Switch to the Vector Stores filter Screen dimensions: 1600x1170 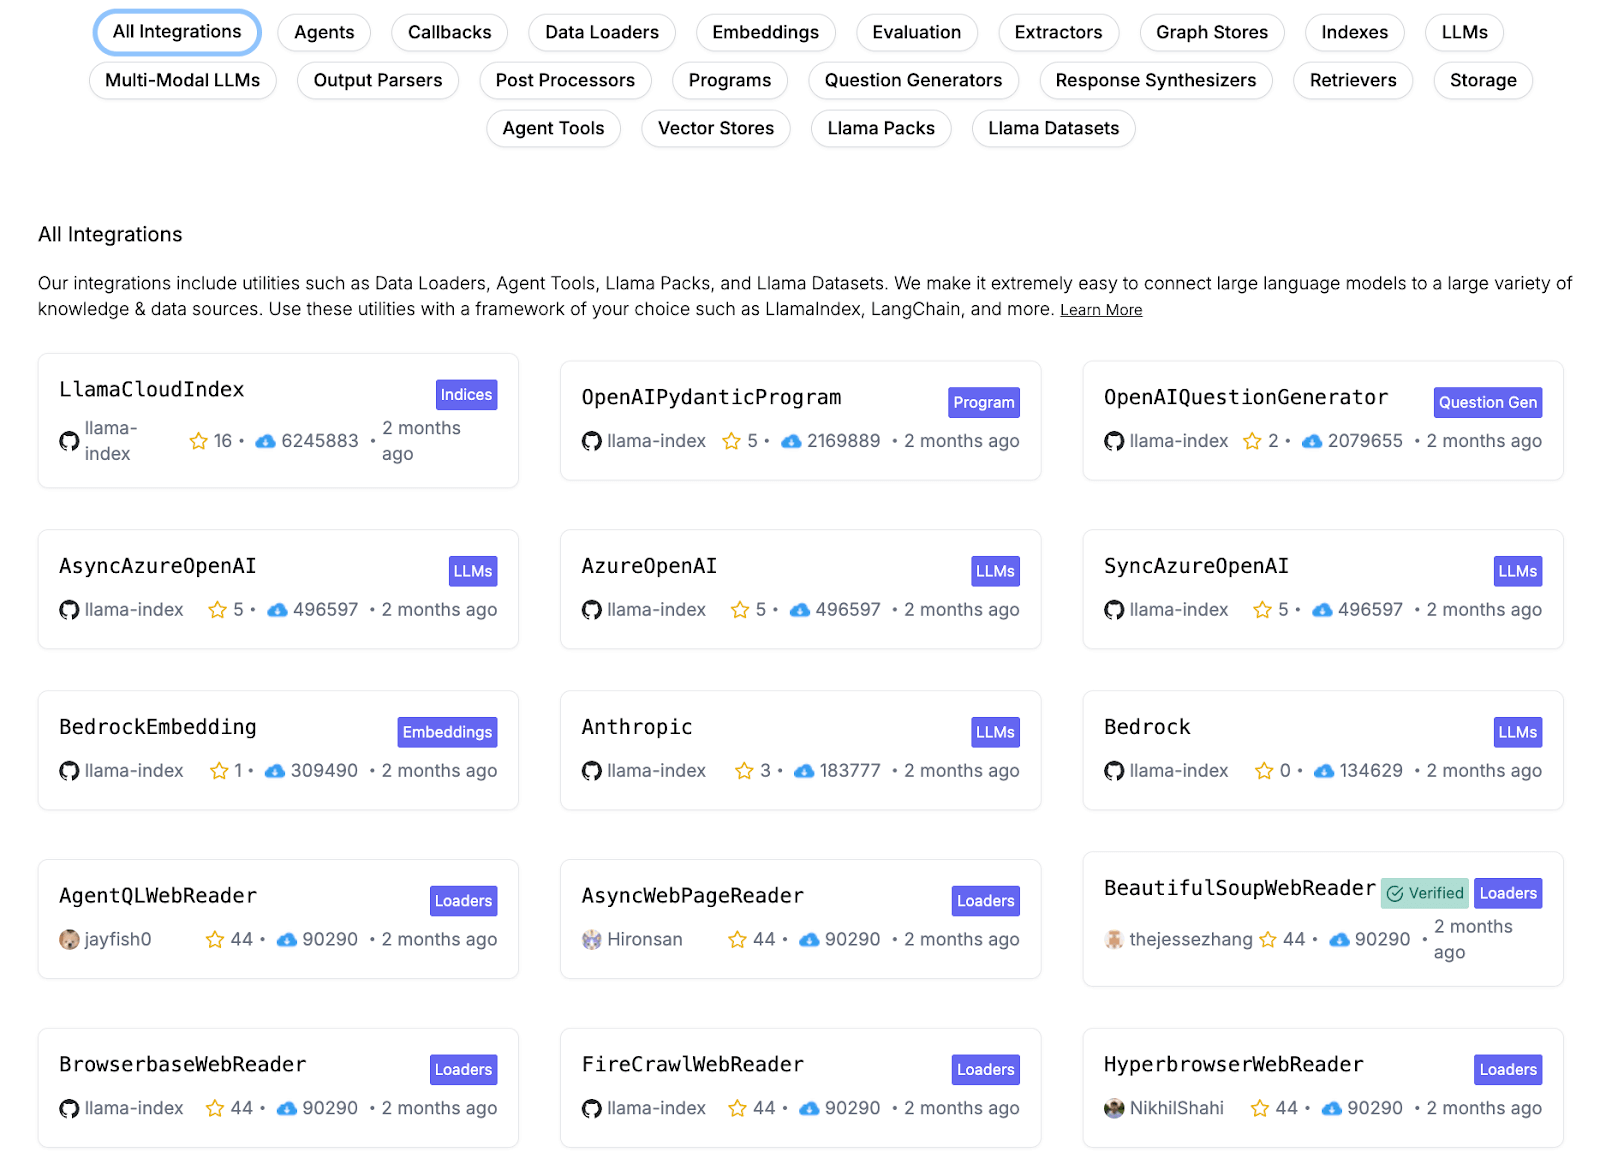click(x=716, y=128)
